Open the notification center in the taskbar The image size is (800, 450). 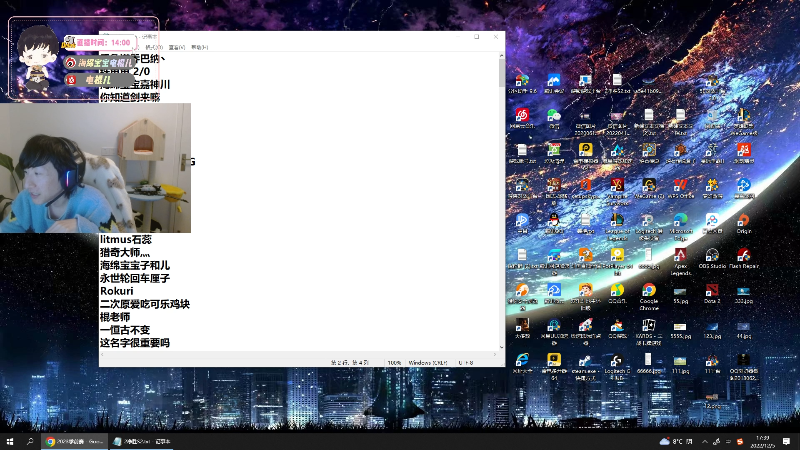(786, 441)
